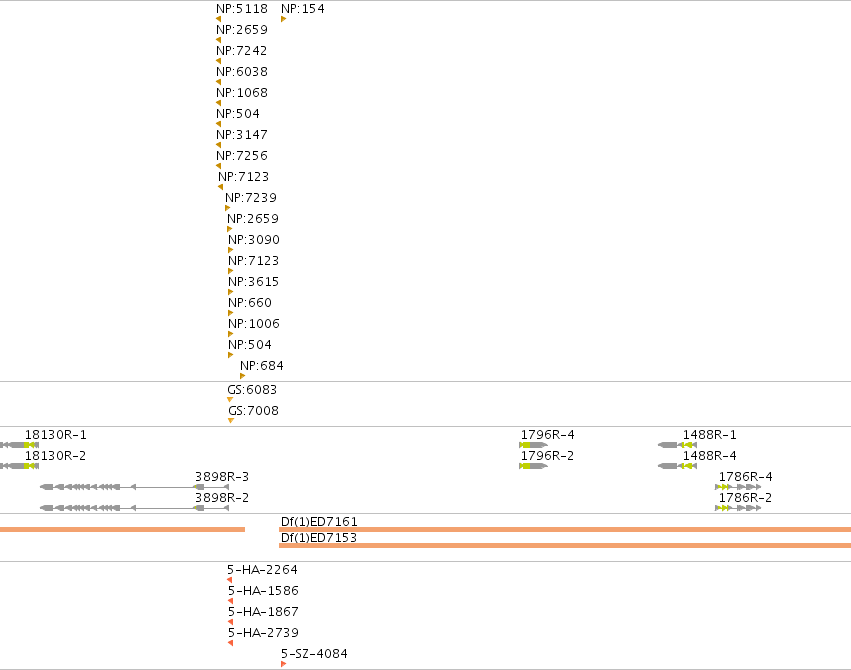Select the down-triangle marker under GS:6083
The width and height of the screenshot is (851, 670).
(230, 400)
